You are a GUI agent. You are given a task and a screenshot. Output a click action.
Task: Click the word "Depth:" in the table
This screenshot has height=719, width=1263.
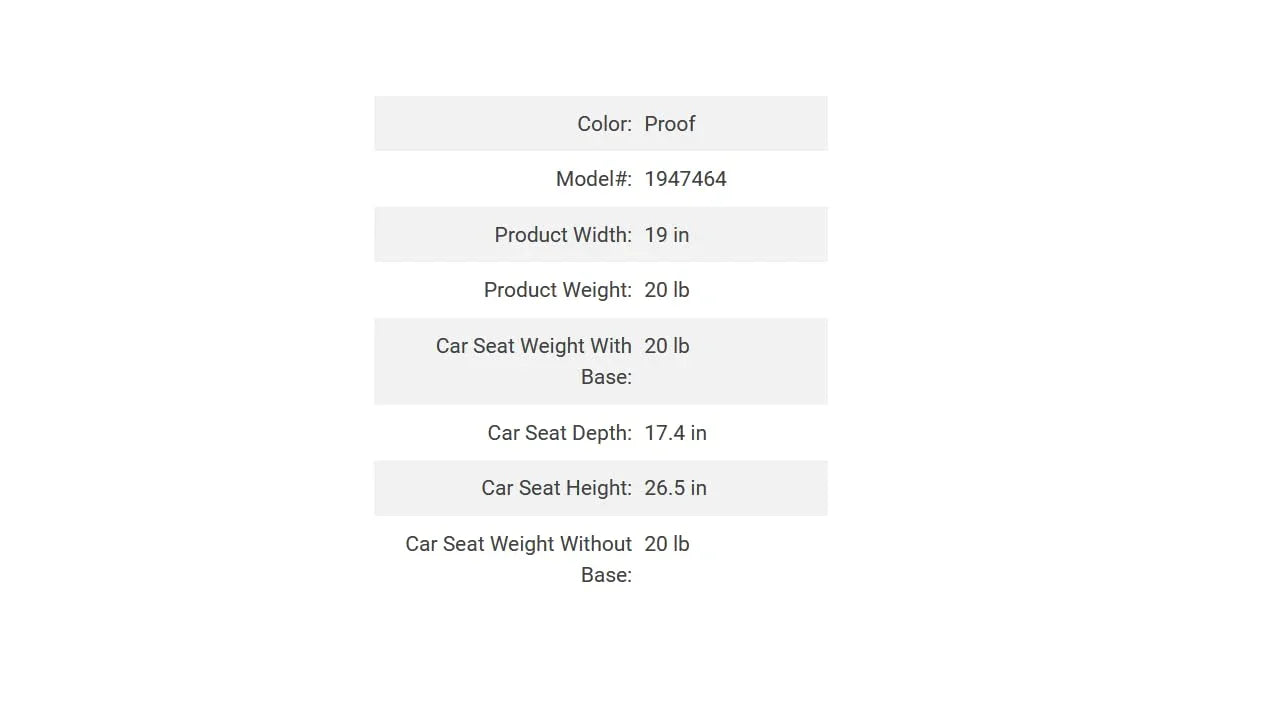[601, 433]
